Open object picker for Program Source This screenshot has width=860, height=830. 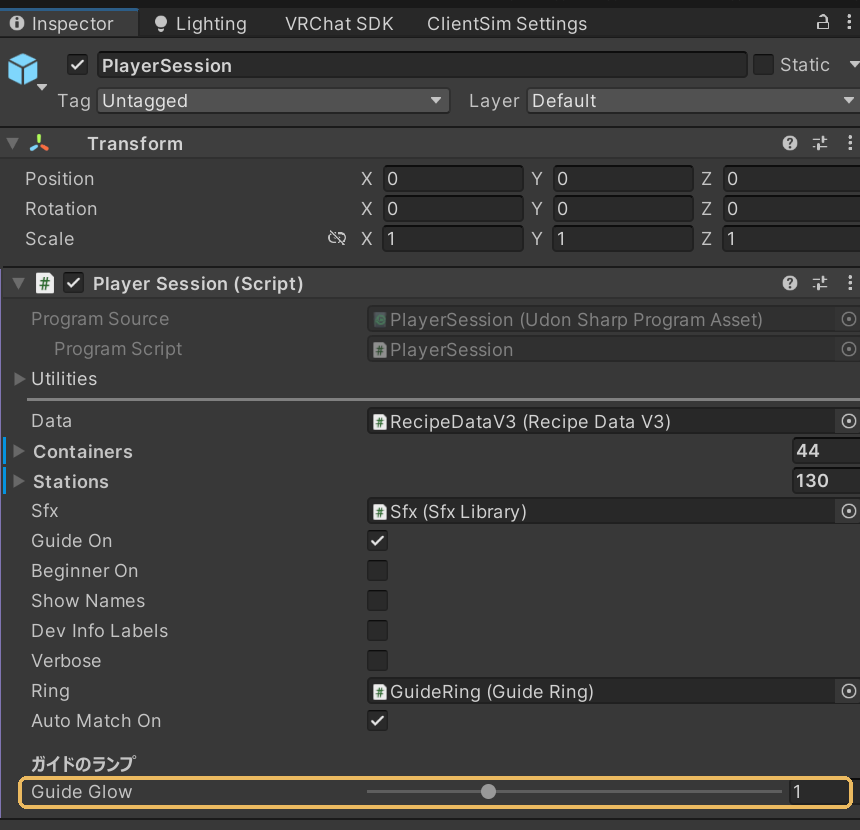coord(848,319)
